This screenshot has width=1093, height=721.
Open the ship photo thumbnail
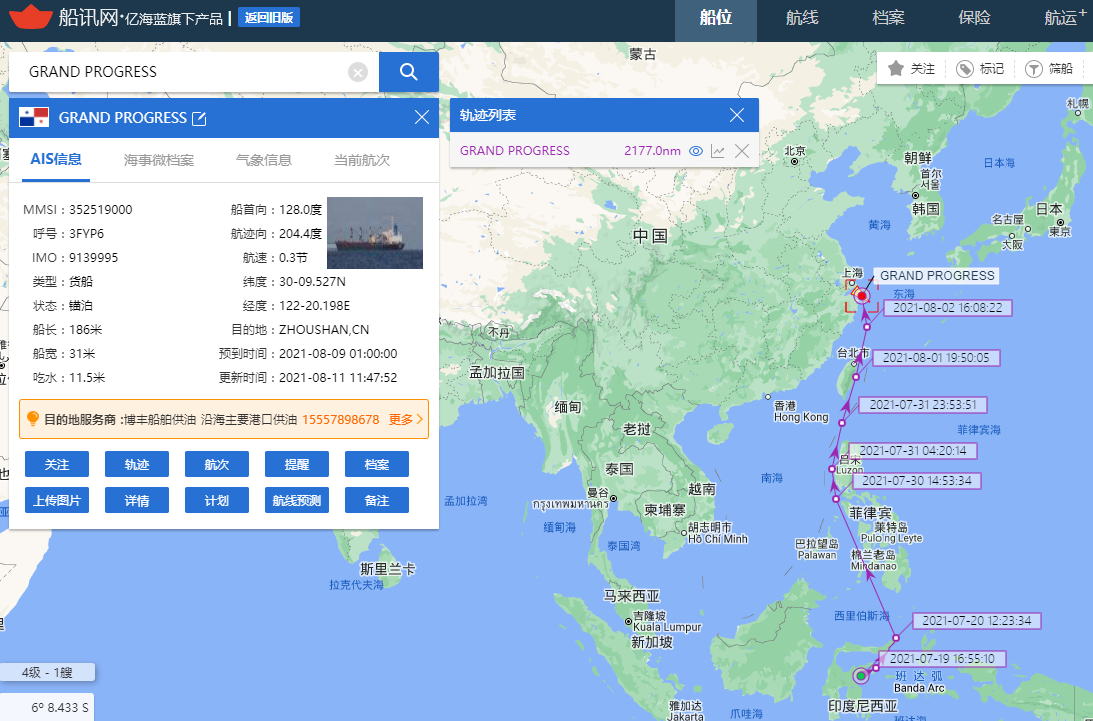click(374, 233)
